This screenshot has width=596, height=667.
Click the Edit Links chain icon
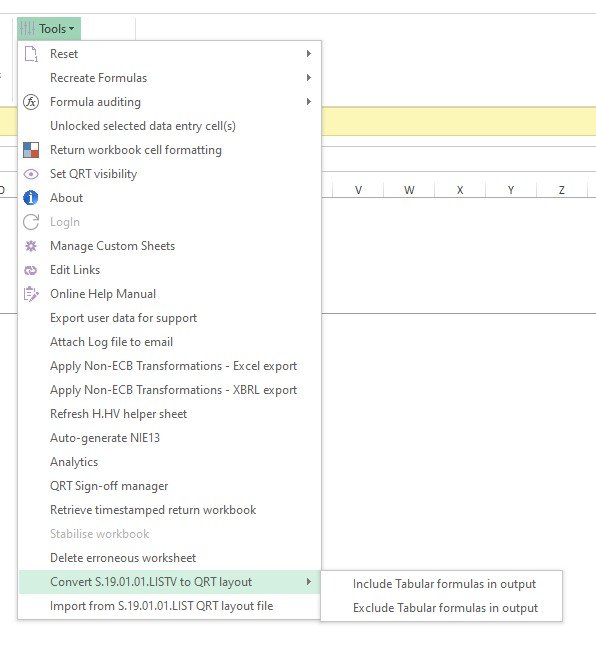pos(31,270)
